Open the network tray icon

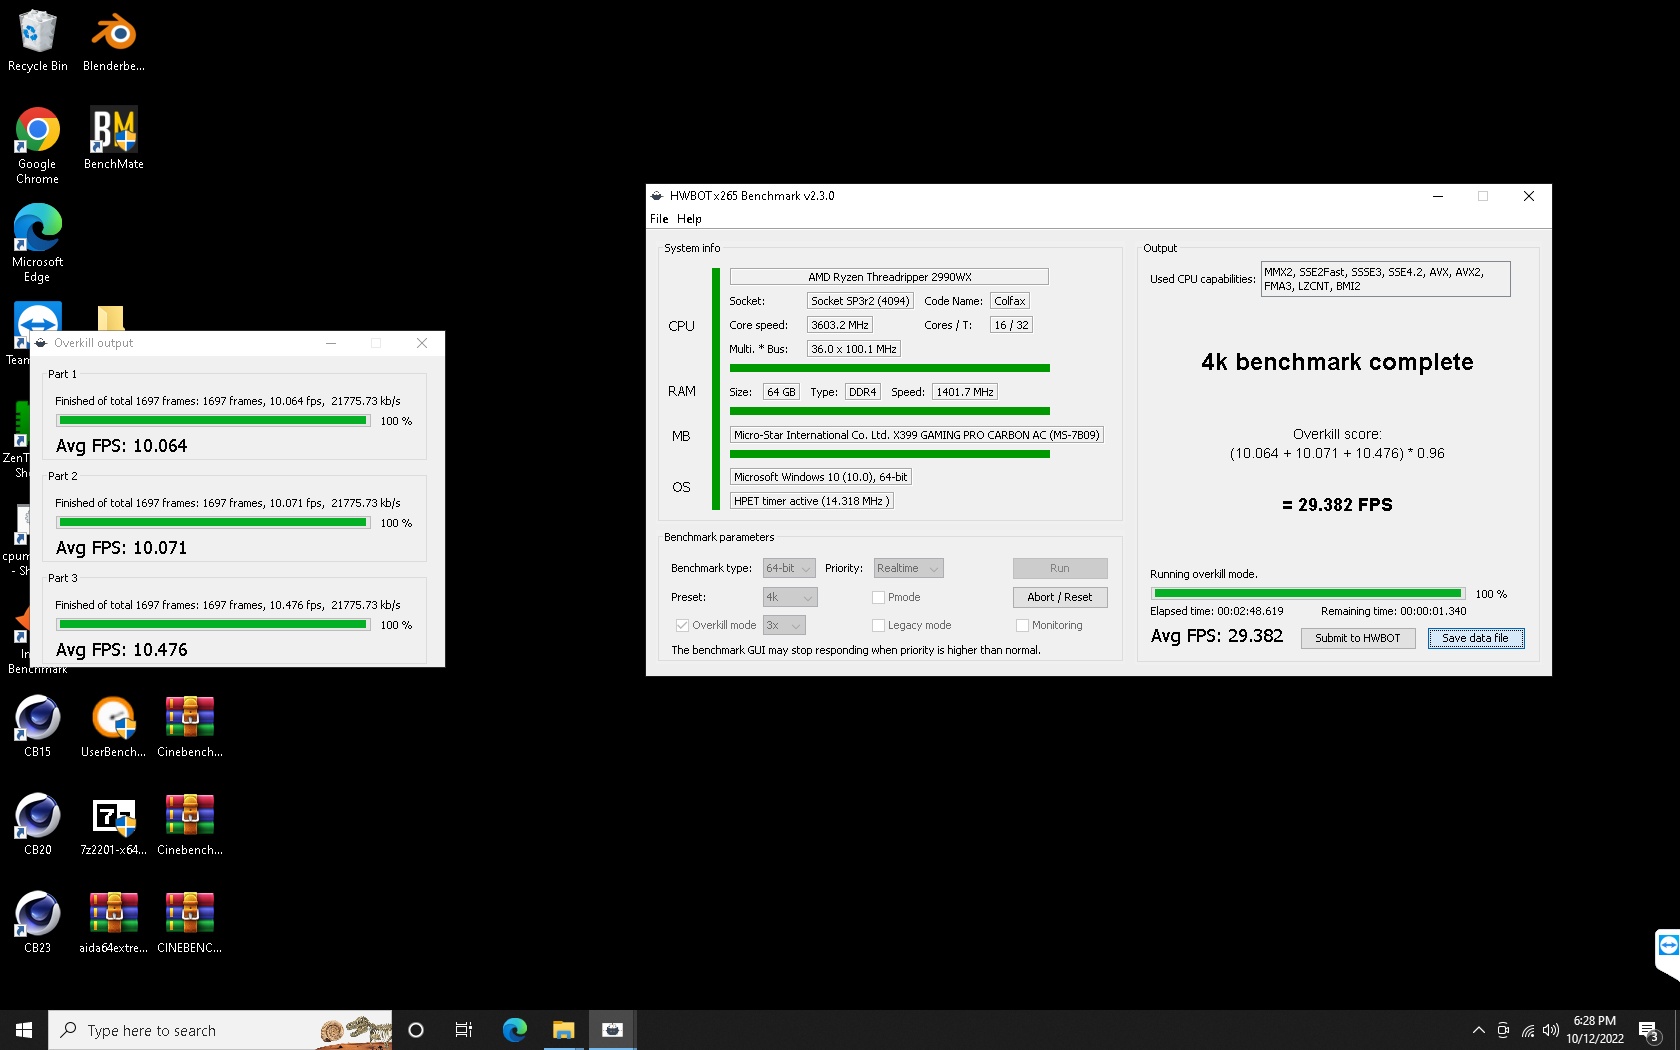pos(1528,1030)
